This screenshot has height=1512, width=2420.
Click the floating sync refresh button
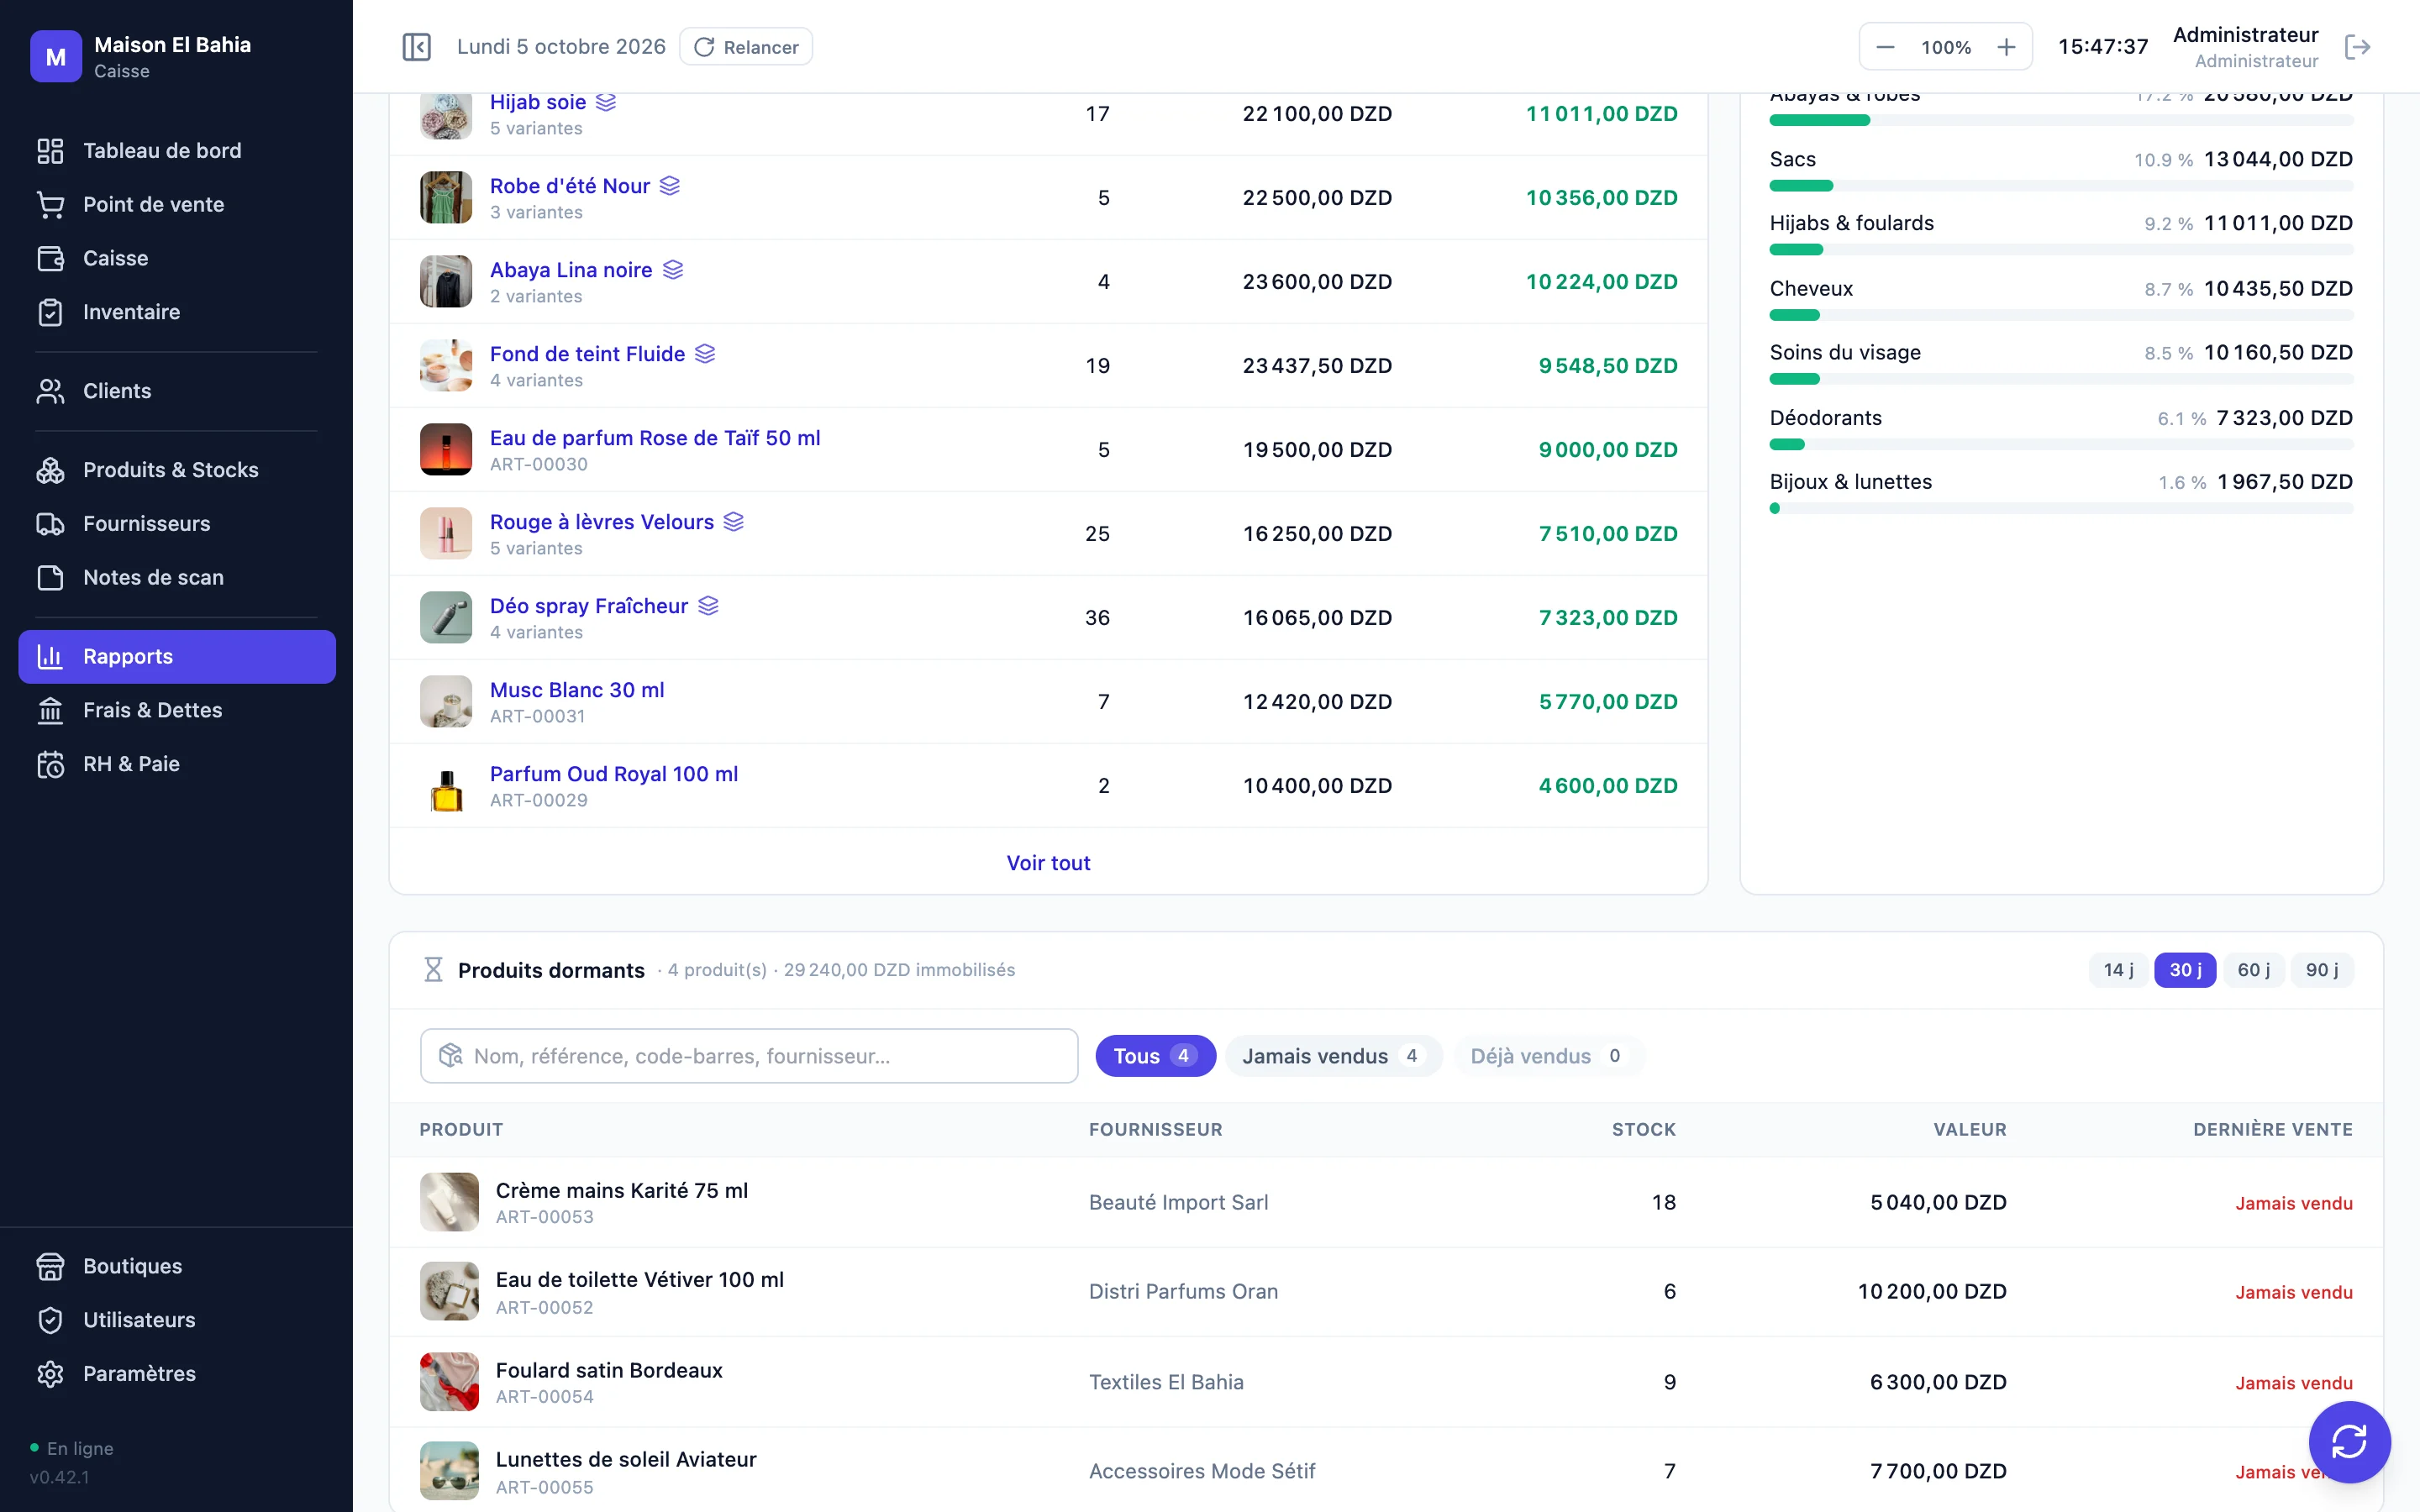tap(2349, 1441)
